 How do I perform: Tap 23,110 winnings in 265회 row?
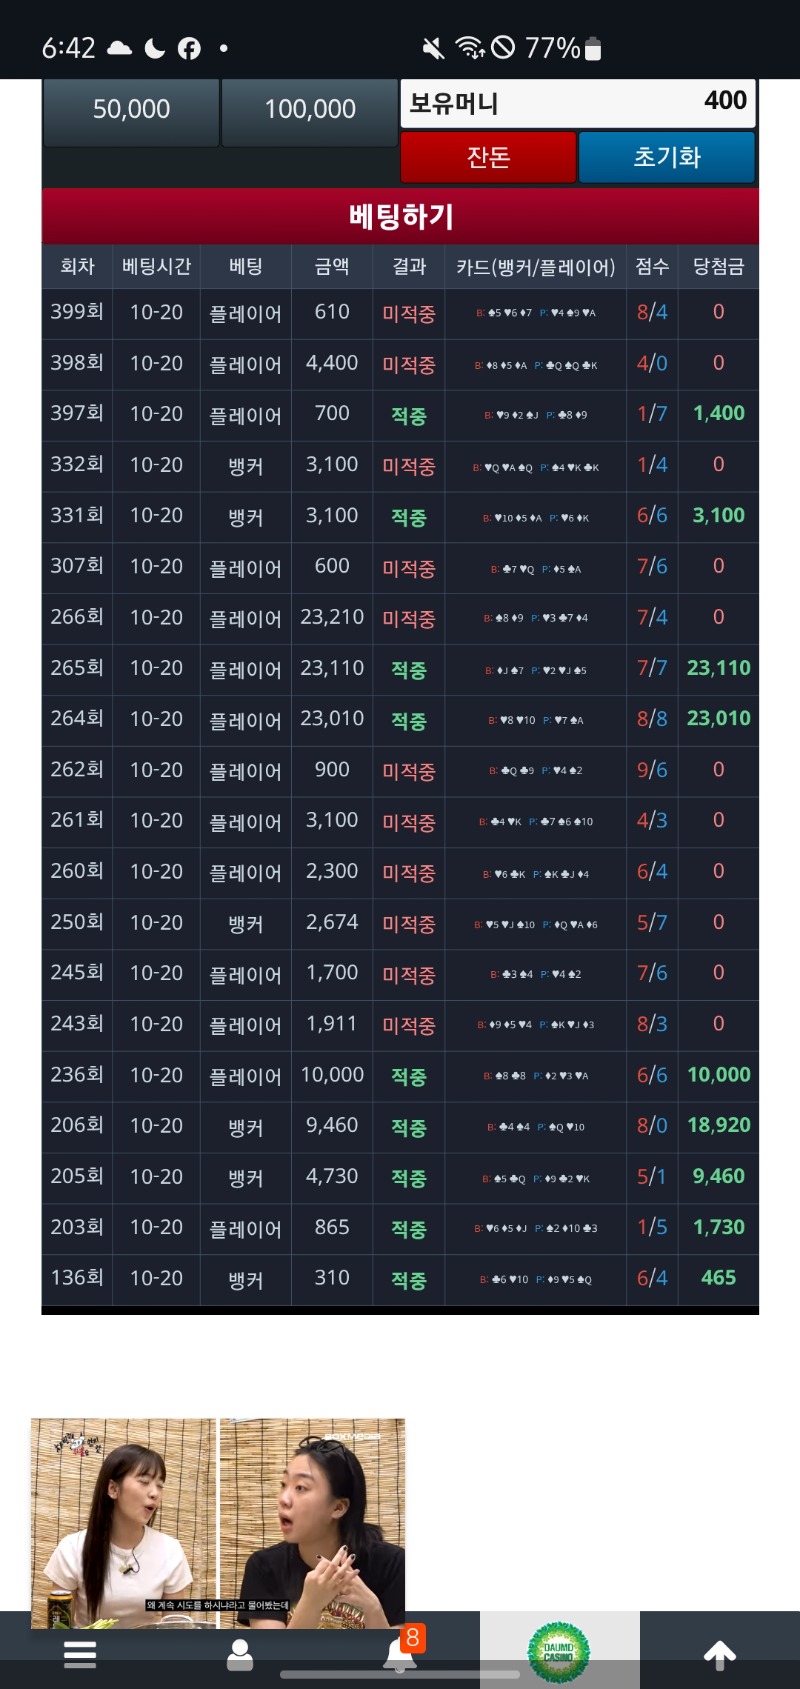[718, 668]
